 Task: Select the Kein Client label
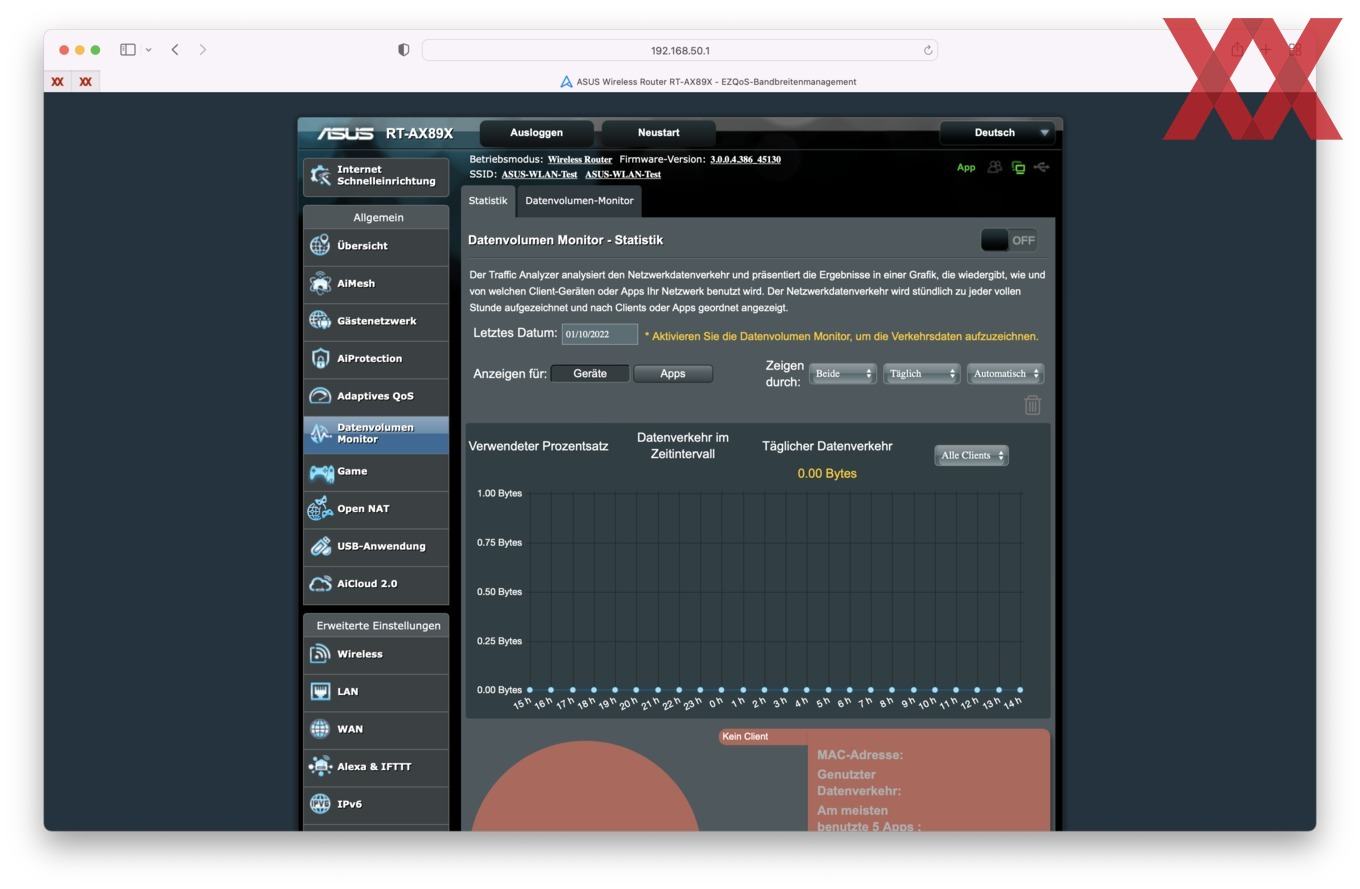(745, 736)
